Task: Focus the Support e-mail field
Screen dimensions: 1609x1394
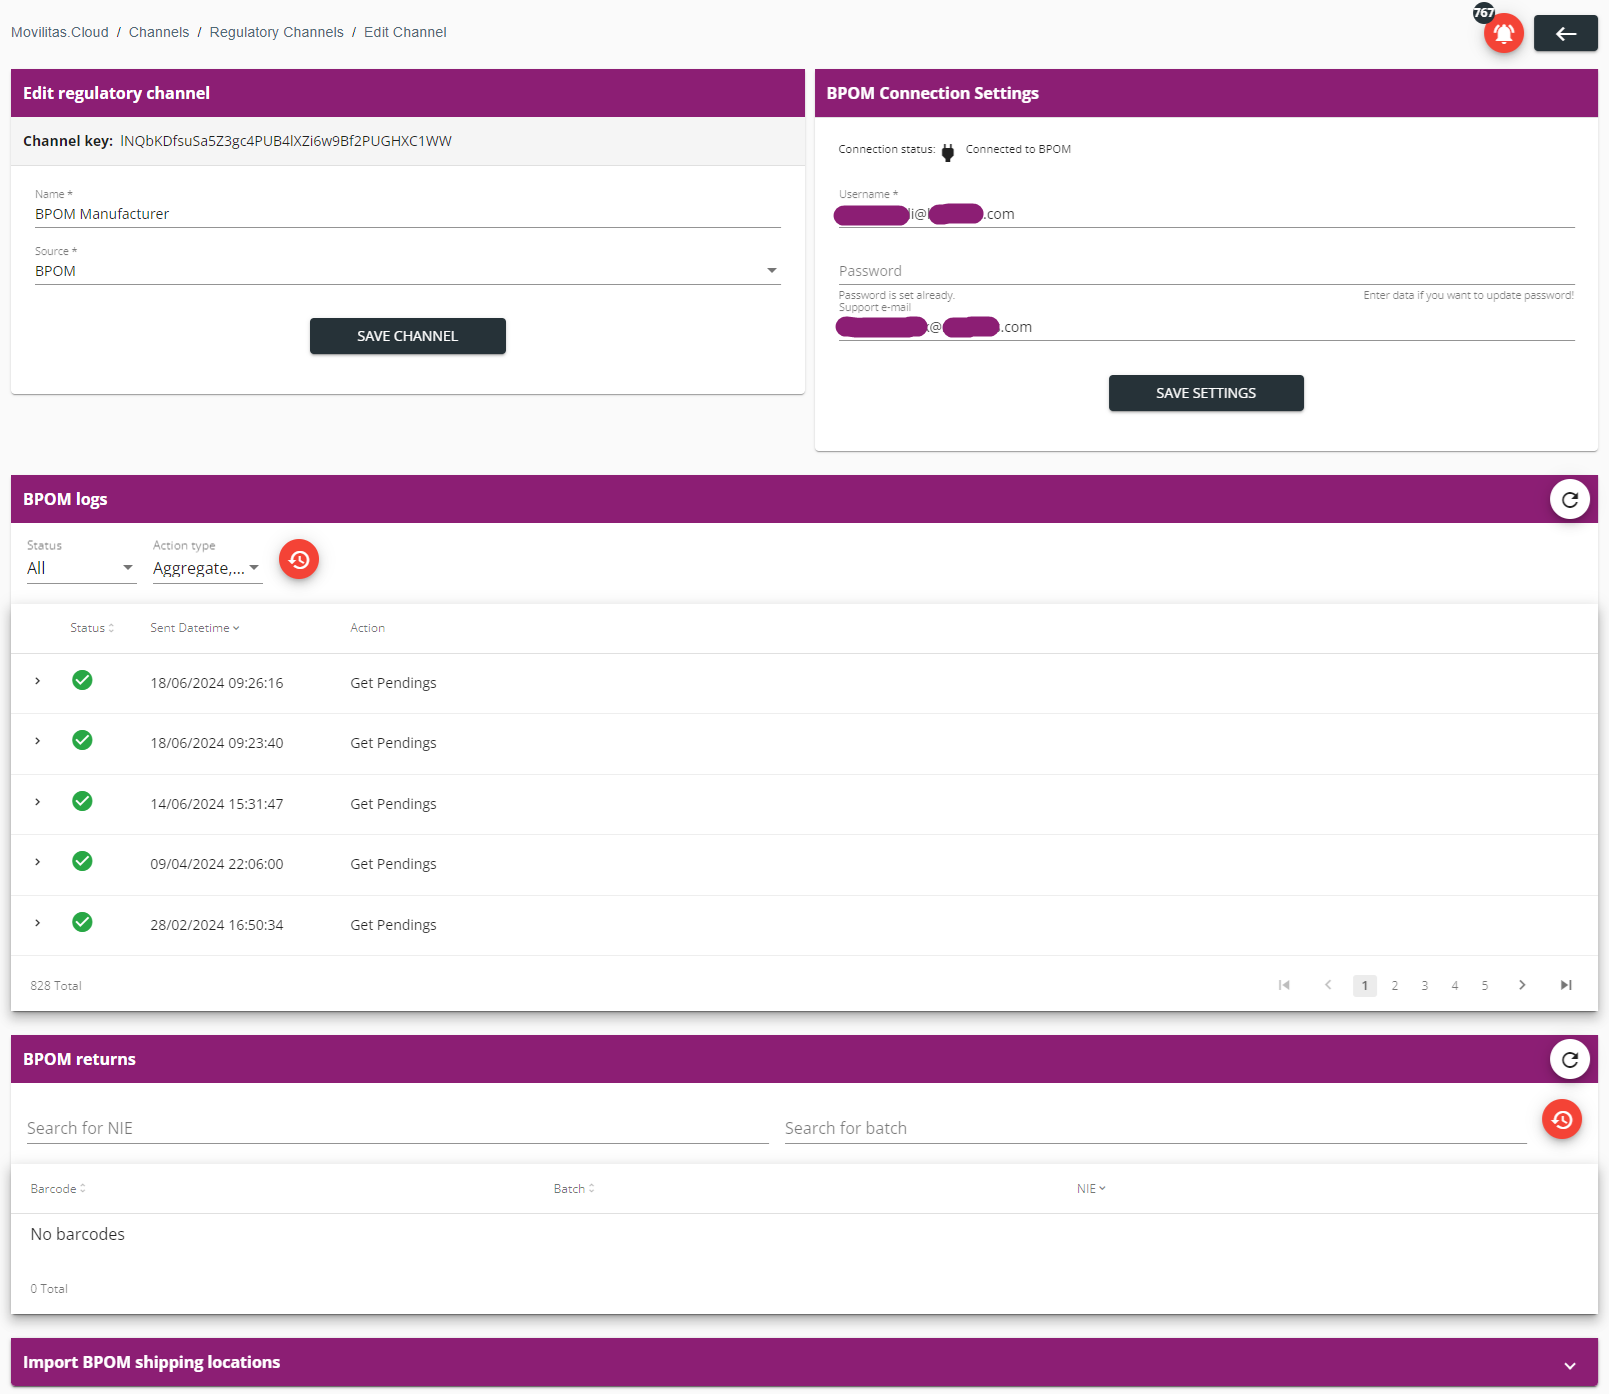Action: pyautogui.click(x=1206, y=327)
